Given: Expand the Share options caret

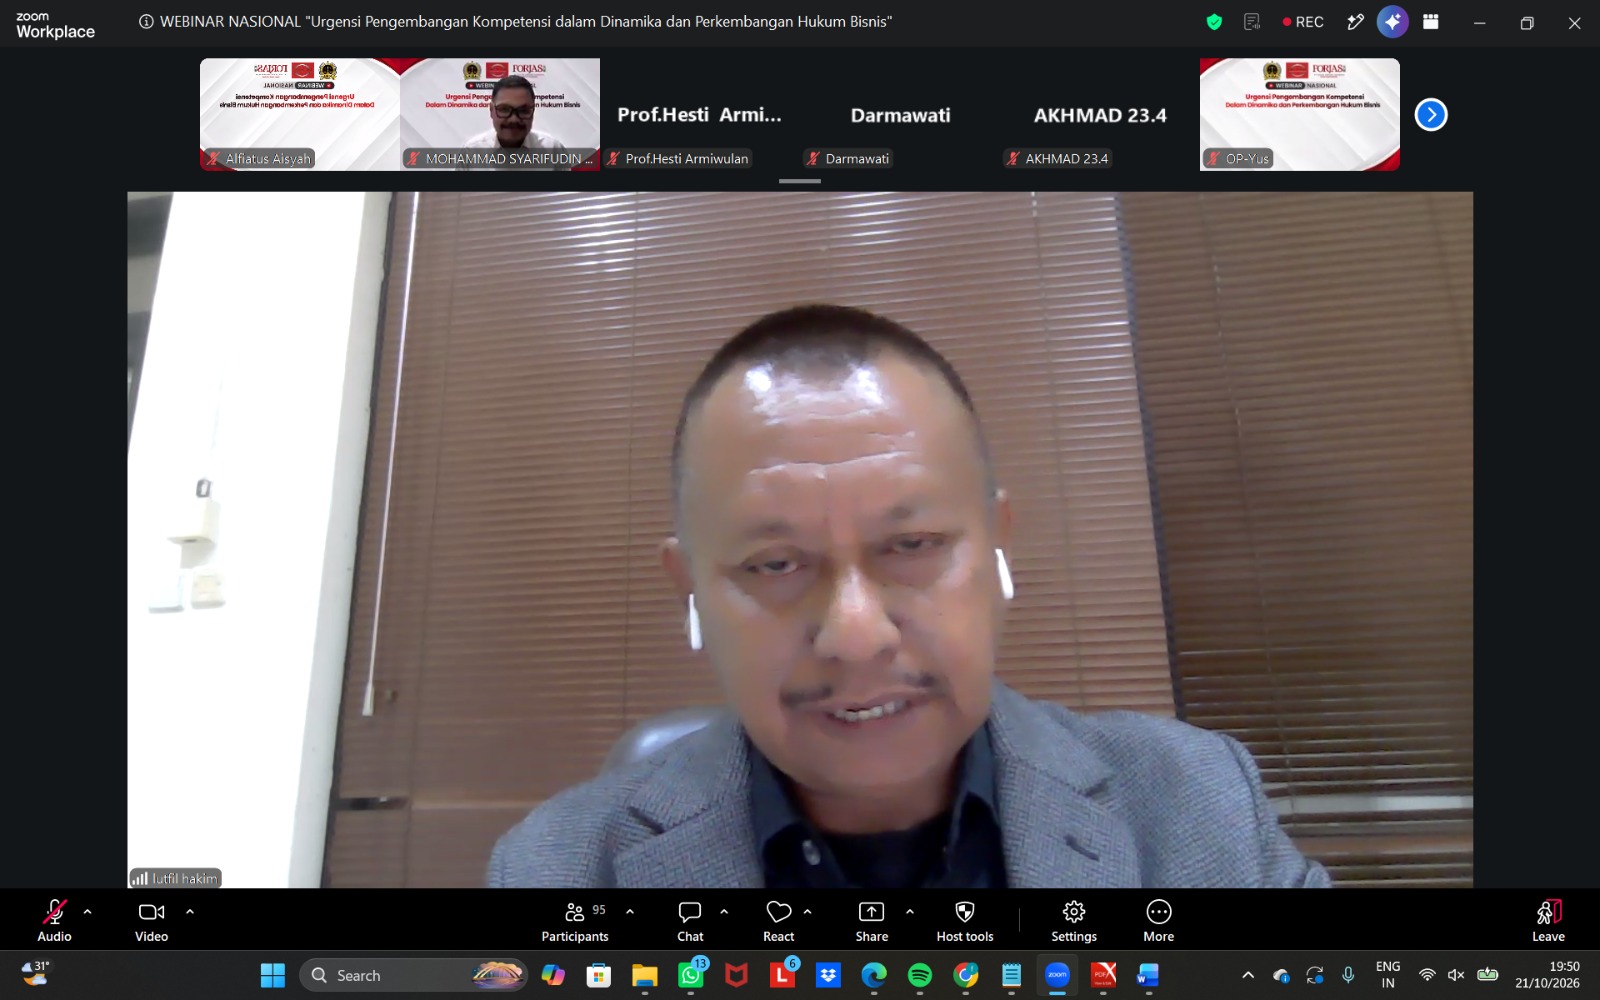Looking at the screenshot, I should (910, 912).
